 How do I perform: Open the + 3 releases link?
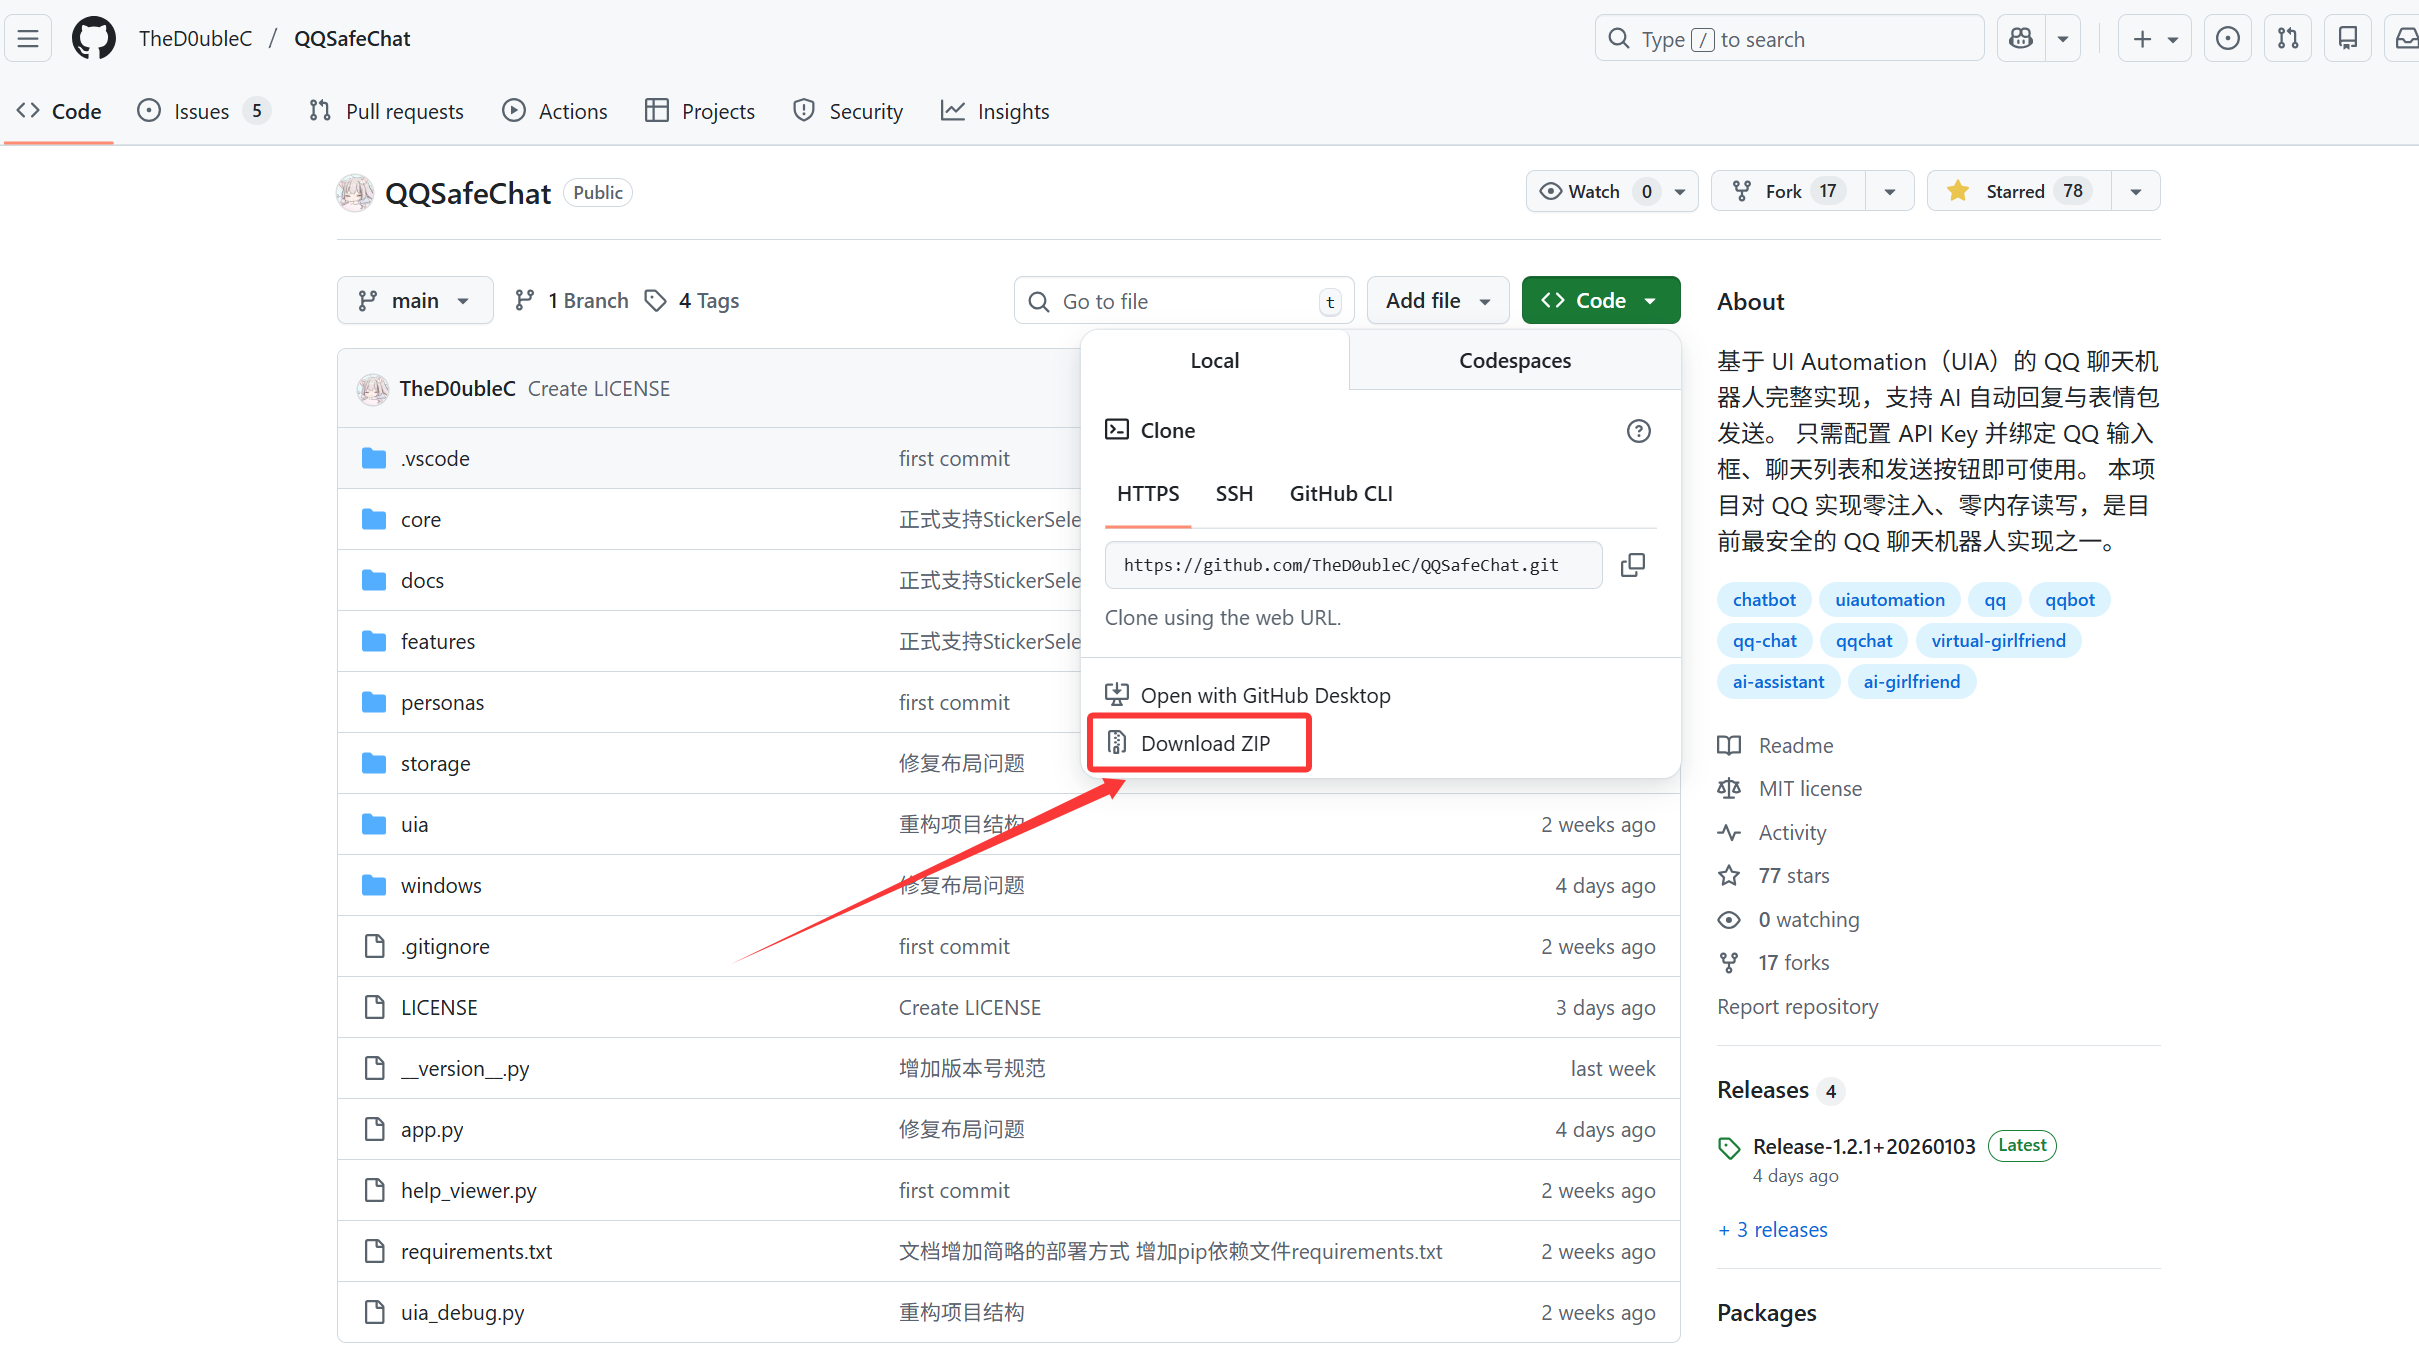1772,1230
